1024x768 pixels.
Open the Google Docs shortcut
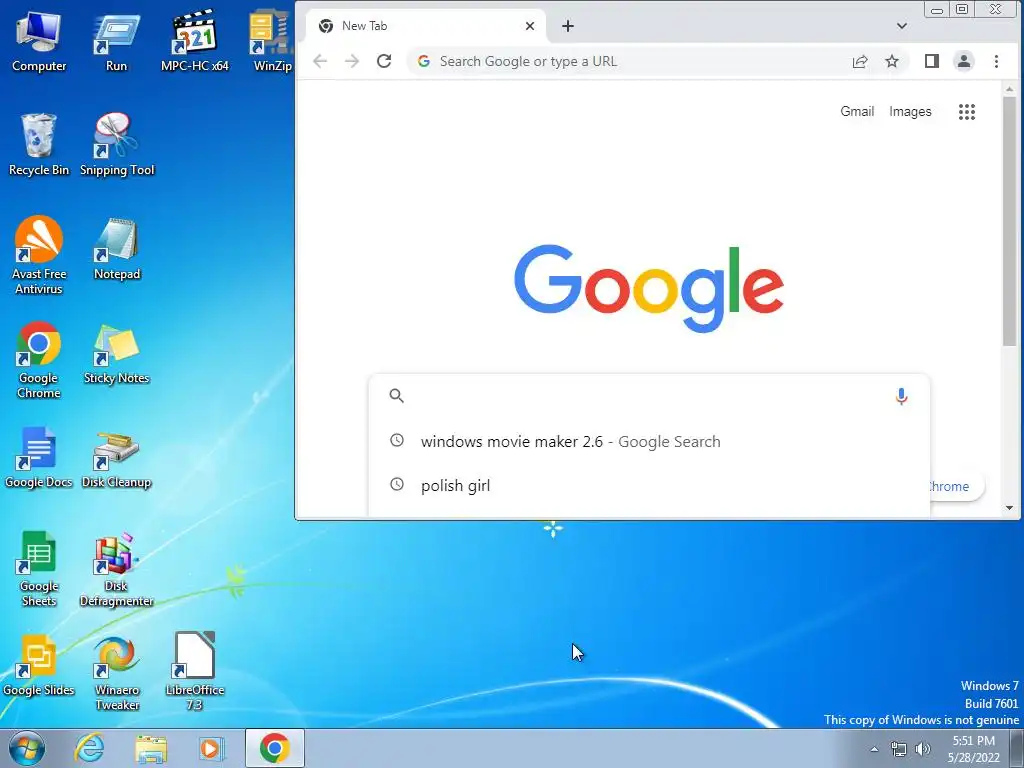point(39,457)
